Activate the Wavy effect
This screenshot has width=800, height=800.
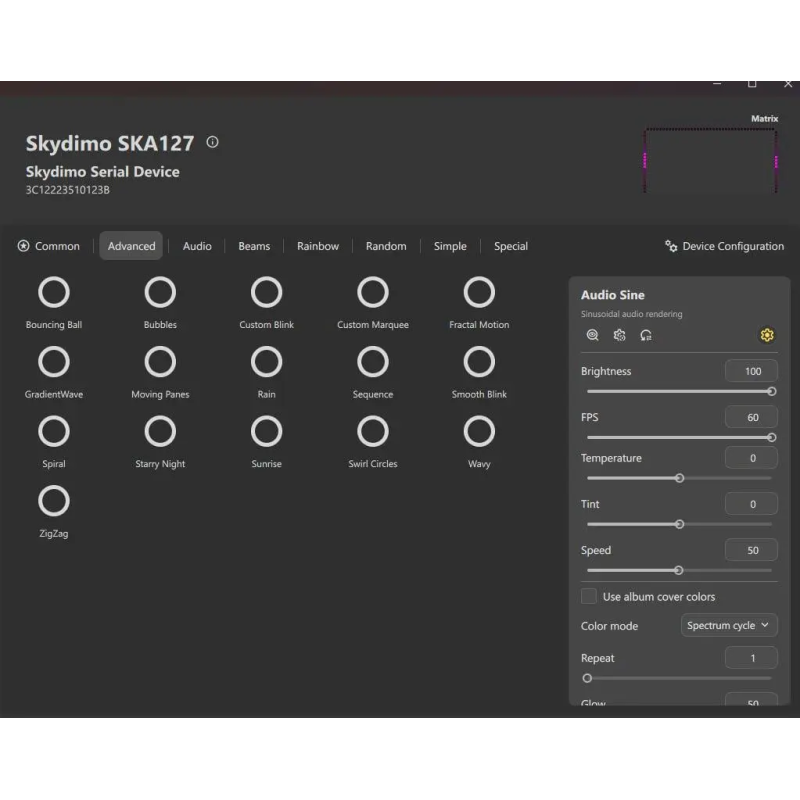coord(479,432)
